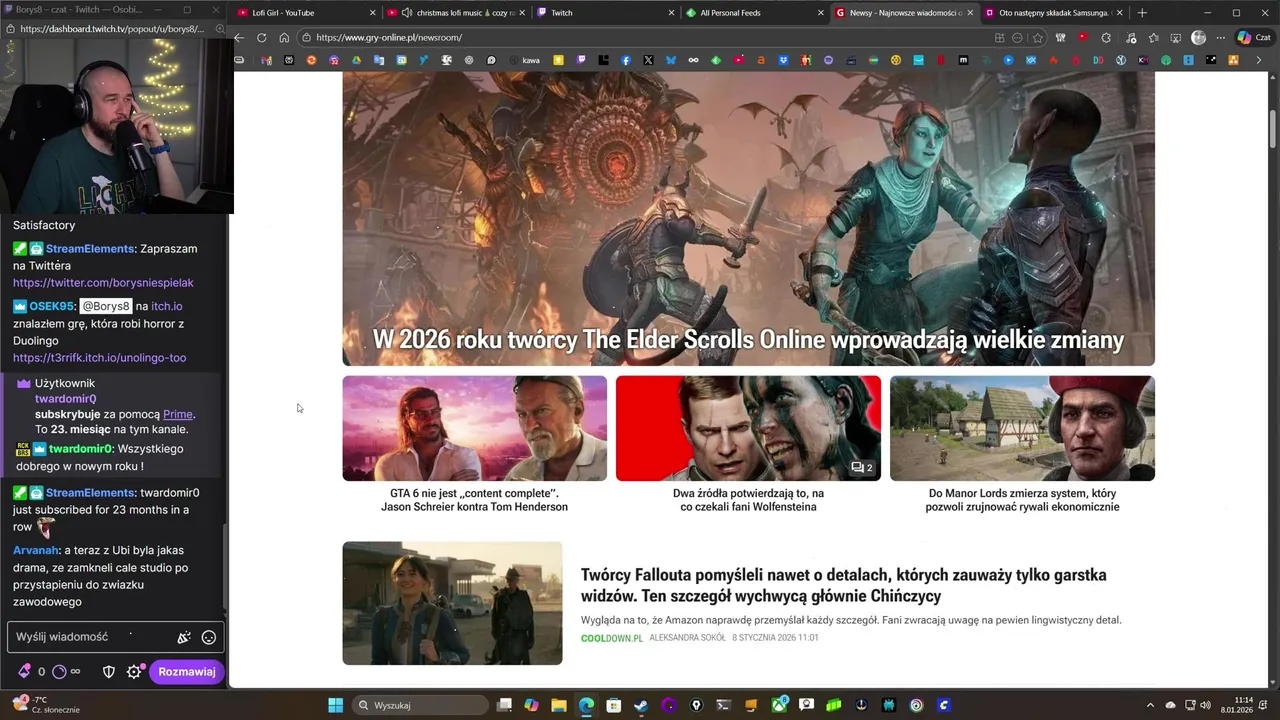Image resolution: width=1280 pixels, height=720 pixels.
Task: Click the Rozmawiaj send button
Action: [187, 672]
